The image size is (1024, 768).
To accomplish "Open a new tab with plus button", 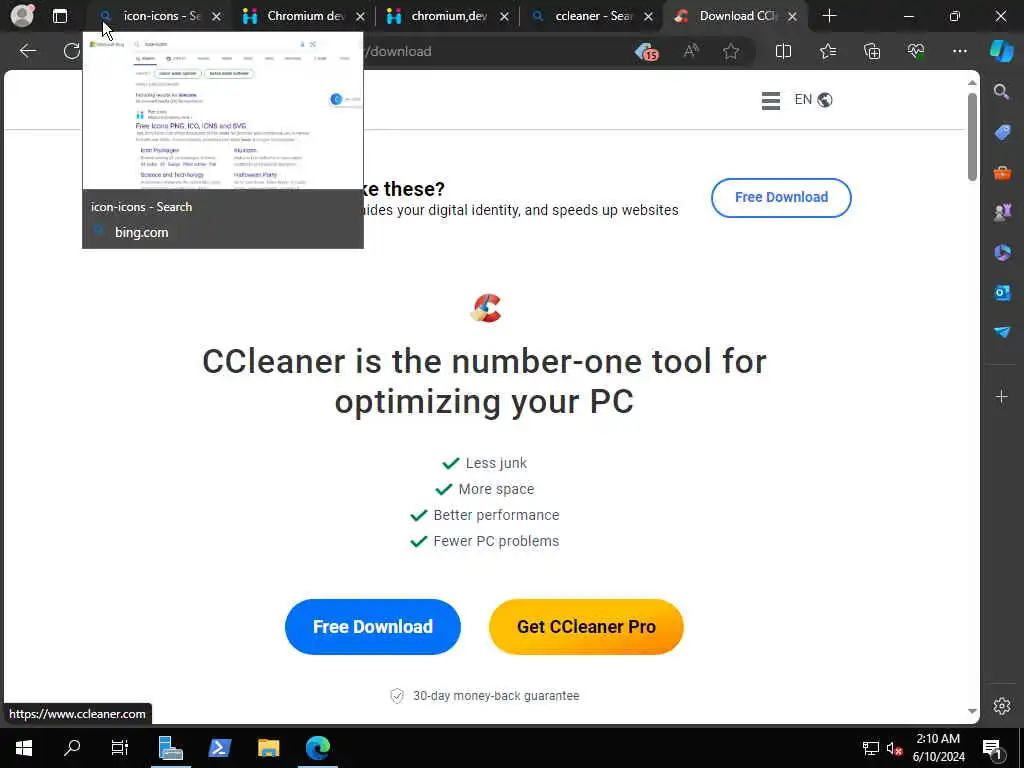I will pos(829,16).
